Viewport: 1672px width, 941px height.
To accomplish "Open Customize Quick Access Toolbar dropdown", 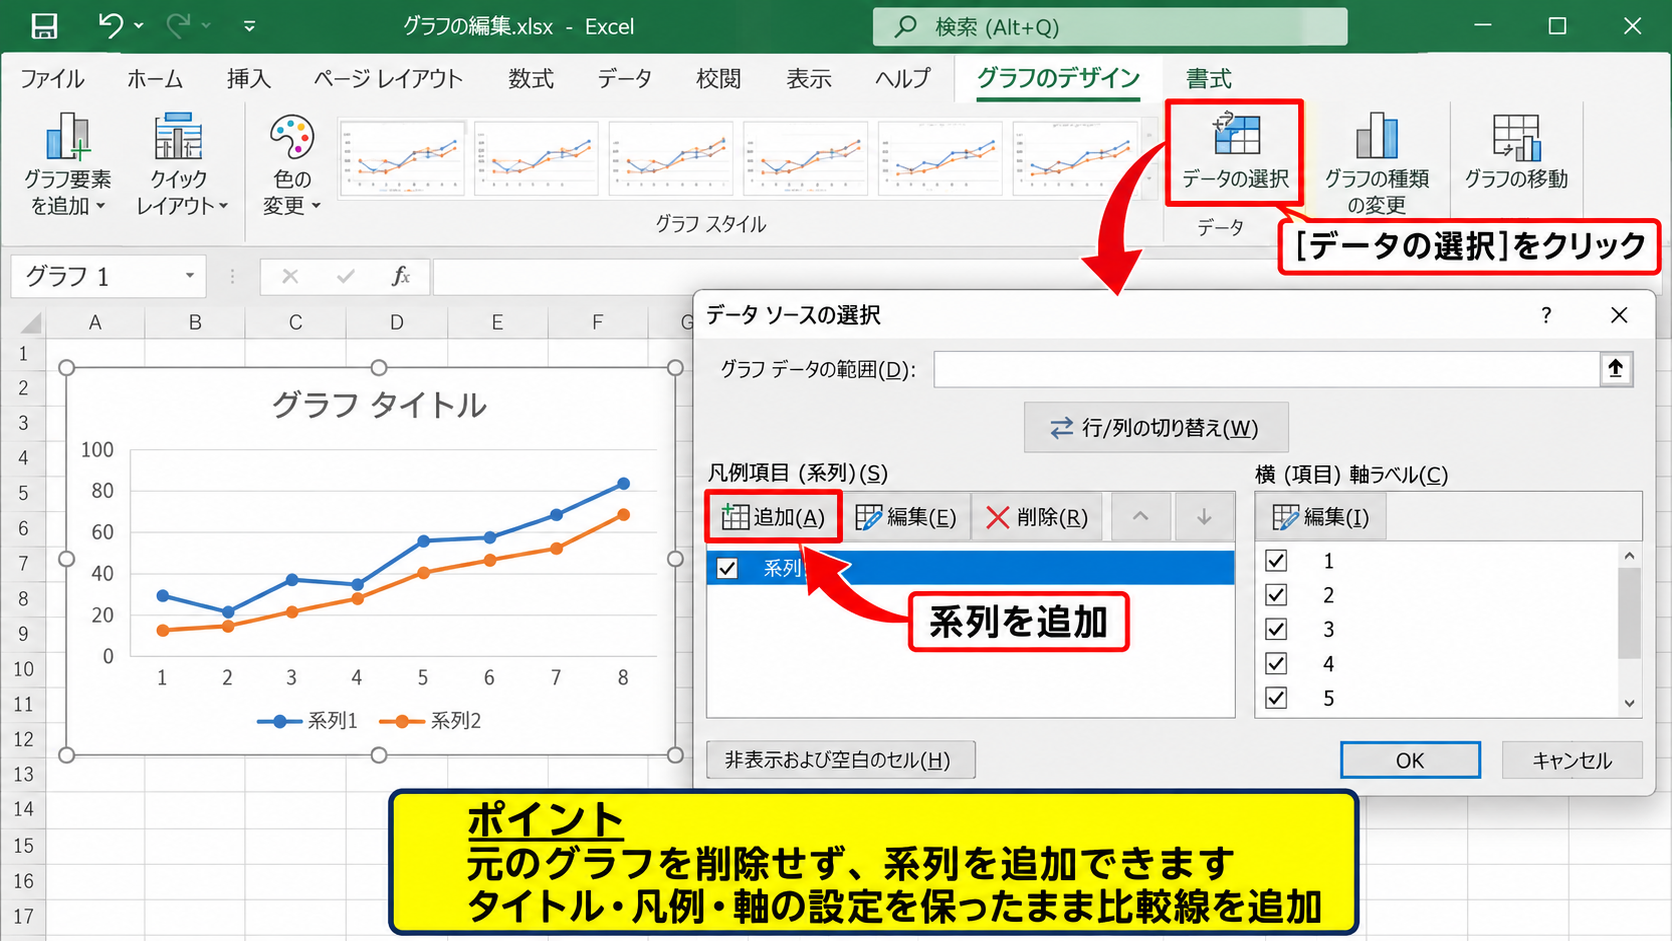I will (249, 26).
